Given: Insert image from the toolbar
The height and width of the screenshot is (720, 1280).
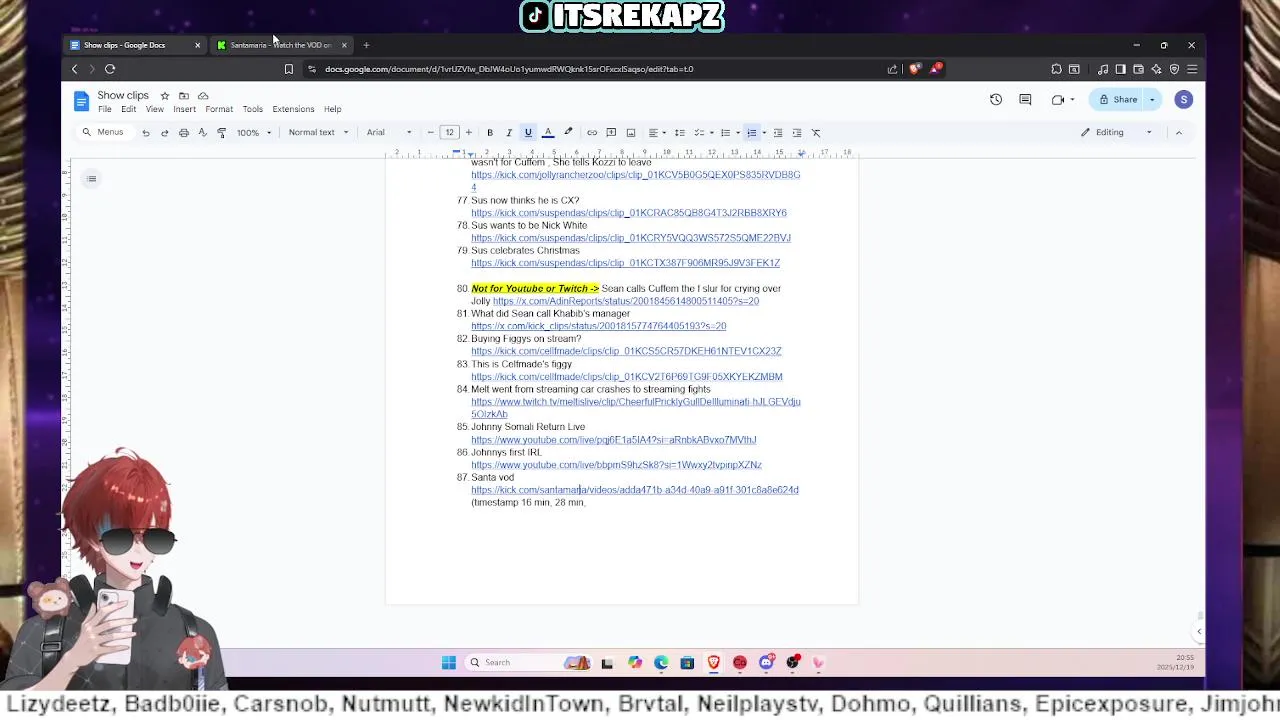Looking at the screenshot, I should 631,133.
